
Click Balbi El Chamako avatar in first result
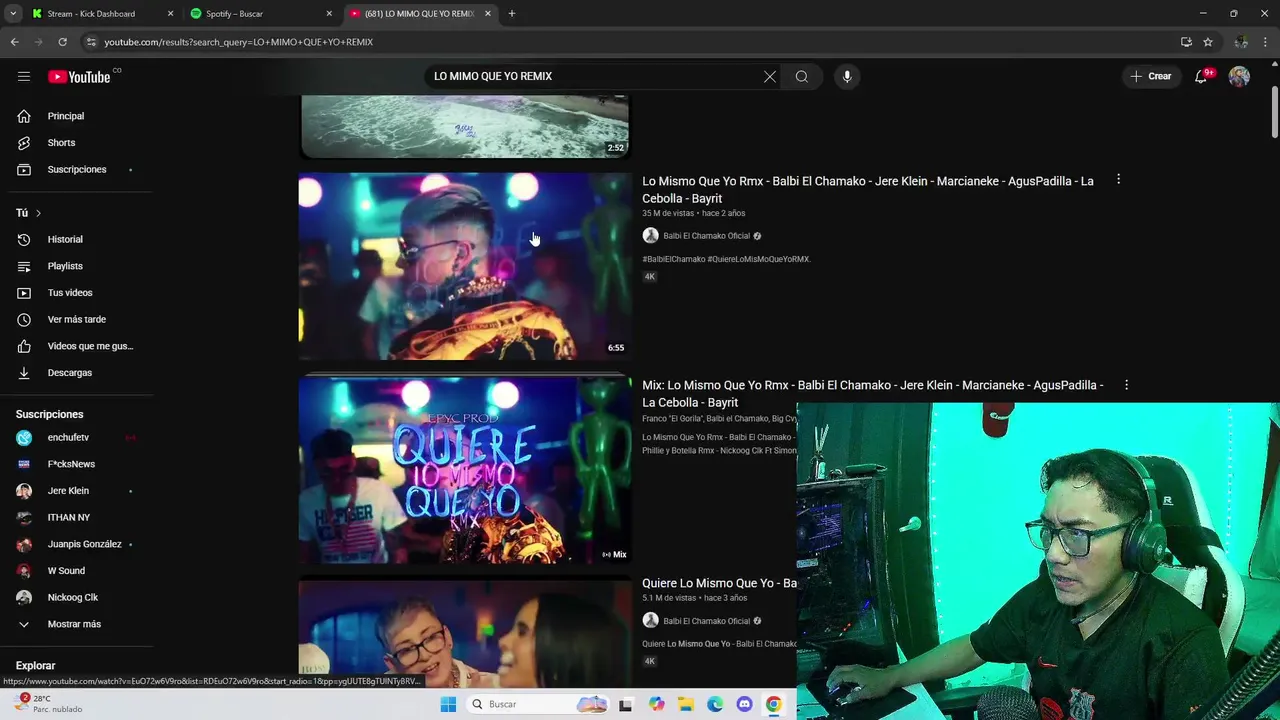[x=650, y=236]
